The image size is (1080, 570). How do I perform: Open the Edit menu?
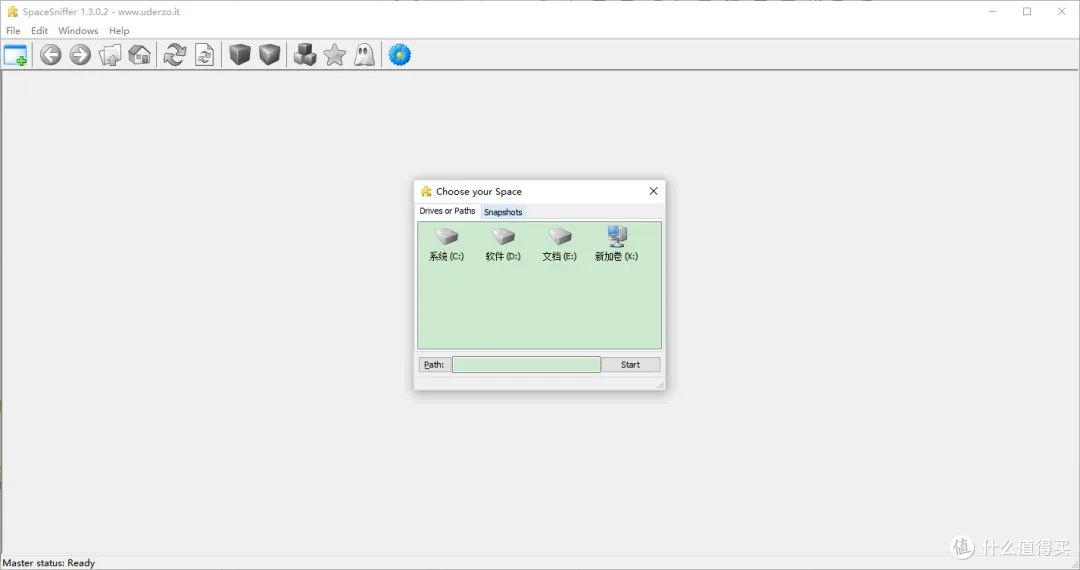pyautogui.click(x=39, y=31)
